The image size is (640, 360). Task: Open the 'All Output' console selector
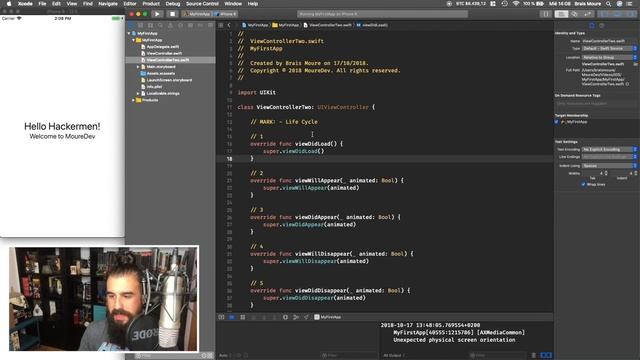tap(394, 356)
